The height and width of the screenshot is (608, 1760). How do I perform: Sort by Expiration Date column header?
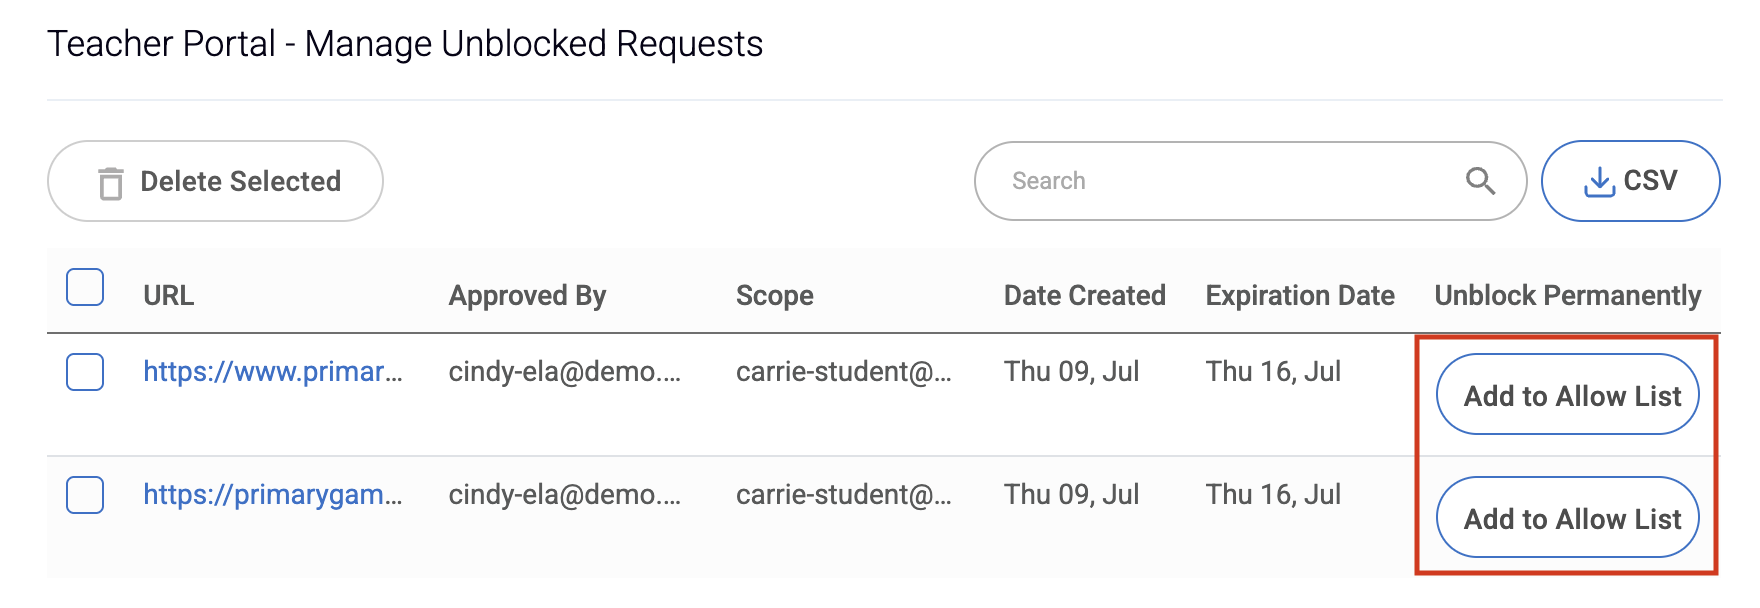click(1300, 296)
